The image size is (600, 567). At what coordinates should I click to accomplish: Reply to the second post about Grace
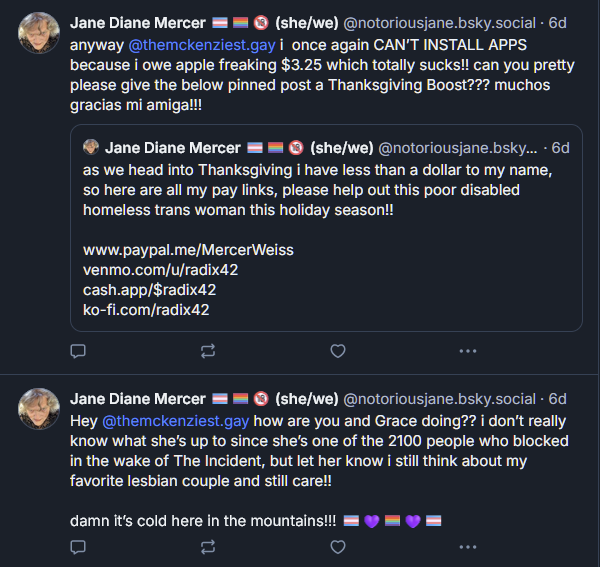pyautogui.click(x=78, y=547)
